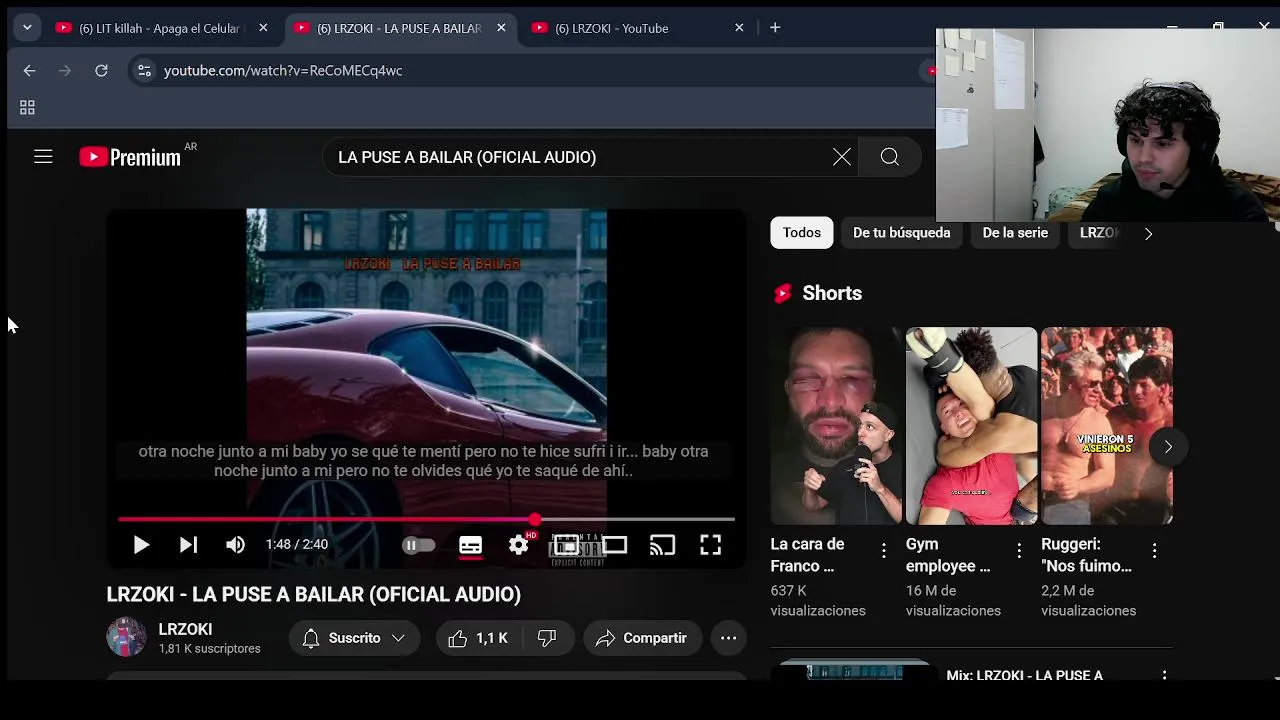
Task: Open the LRZOKI channel name link
Action: click(x=185, y=629)
